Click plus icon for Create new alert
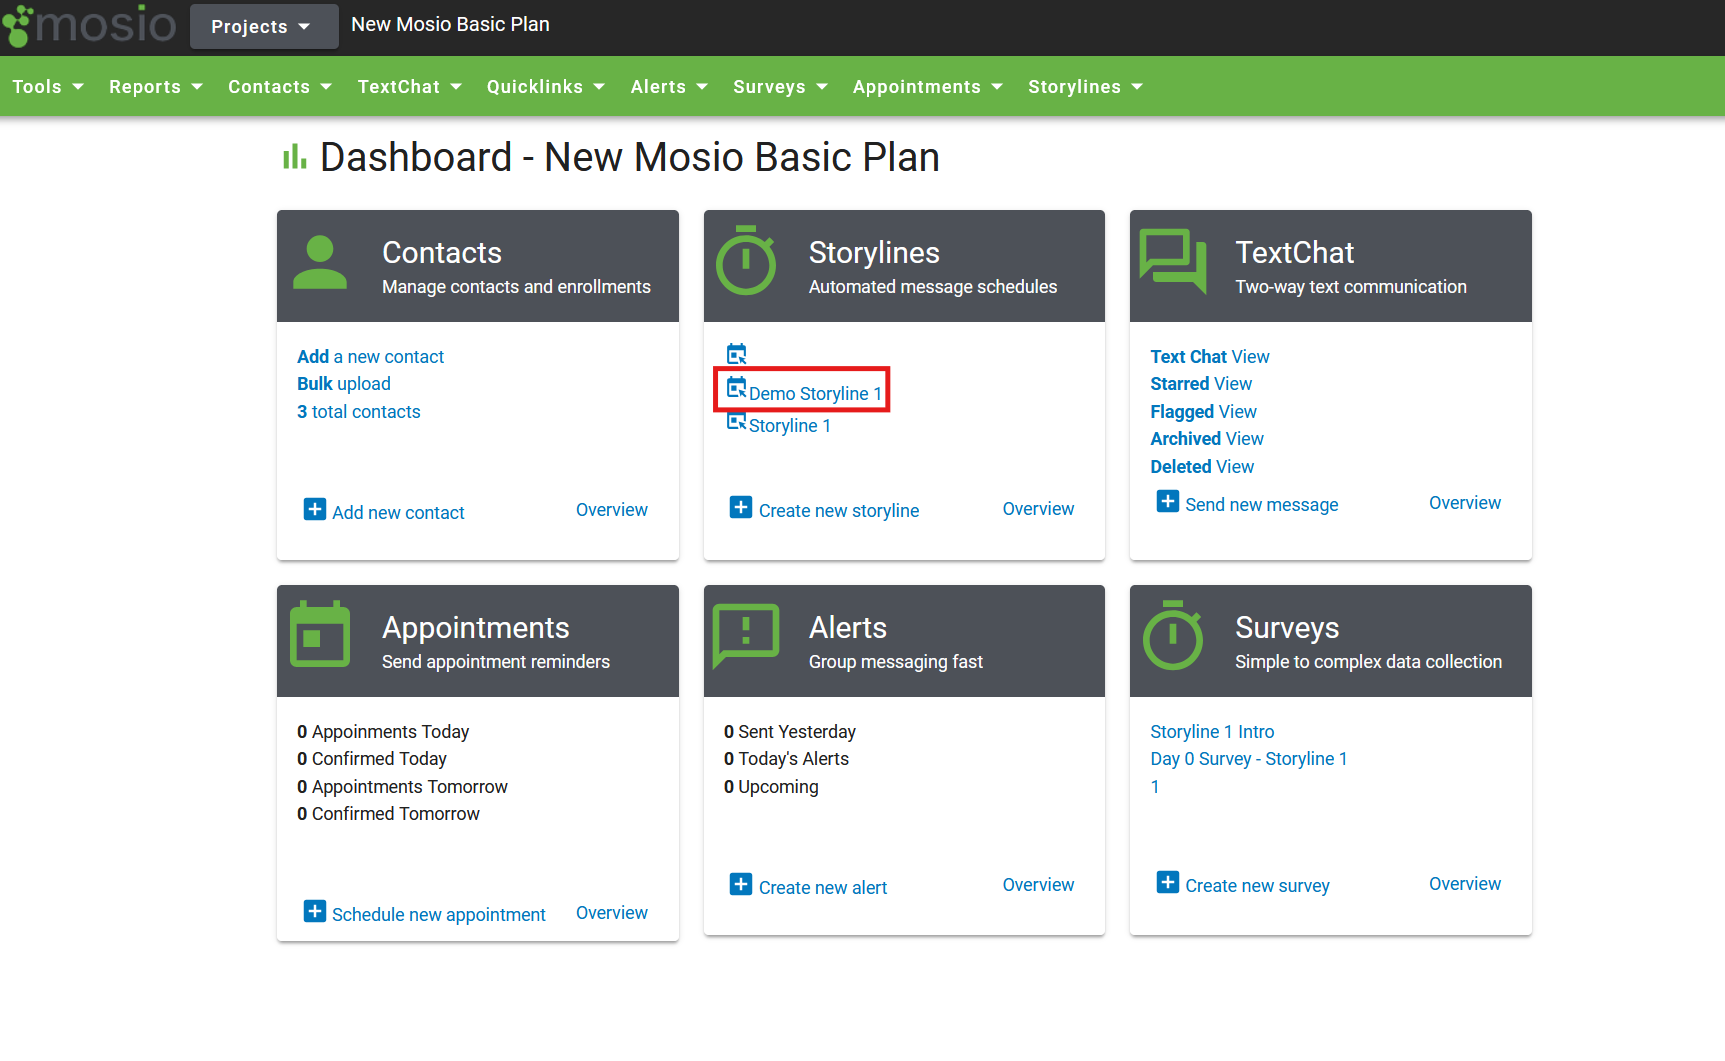 pyautogui.click(x=741, y=884)
